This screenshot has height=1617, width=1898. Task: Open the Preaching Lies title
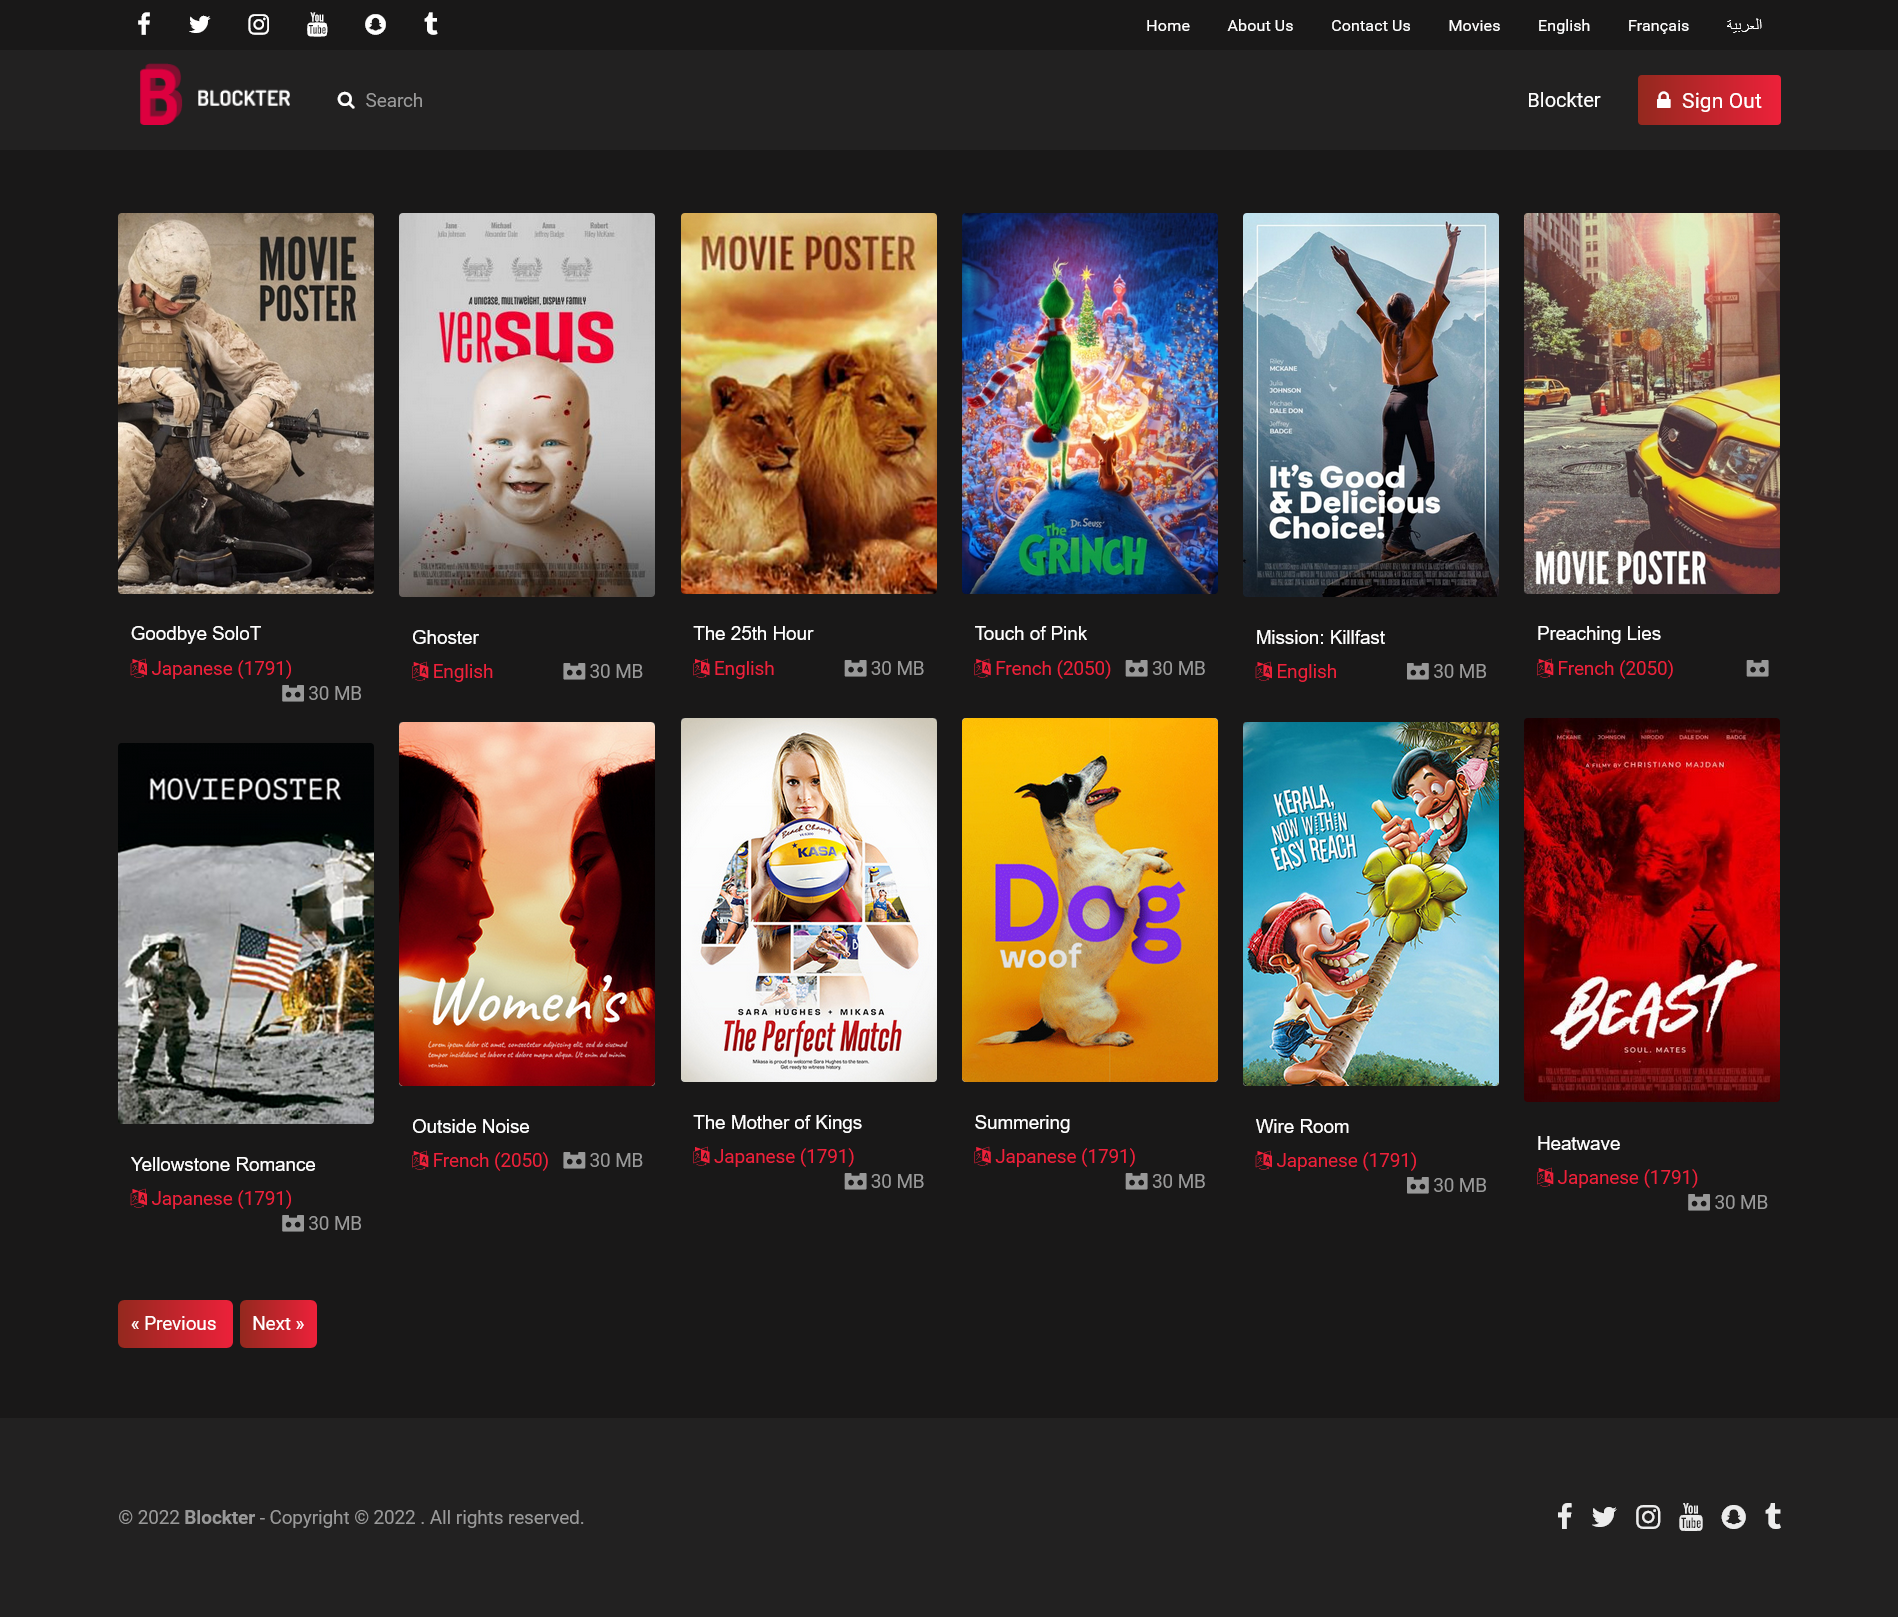(1598, 633)
